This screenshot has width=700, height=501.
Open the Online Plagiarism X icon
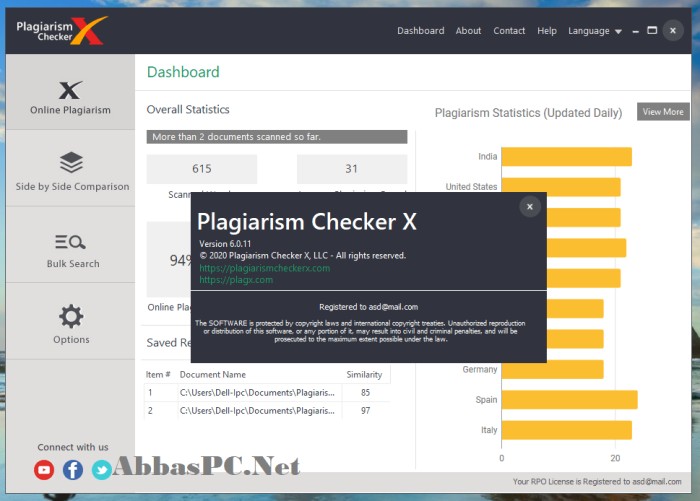point(71,90)
